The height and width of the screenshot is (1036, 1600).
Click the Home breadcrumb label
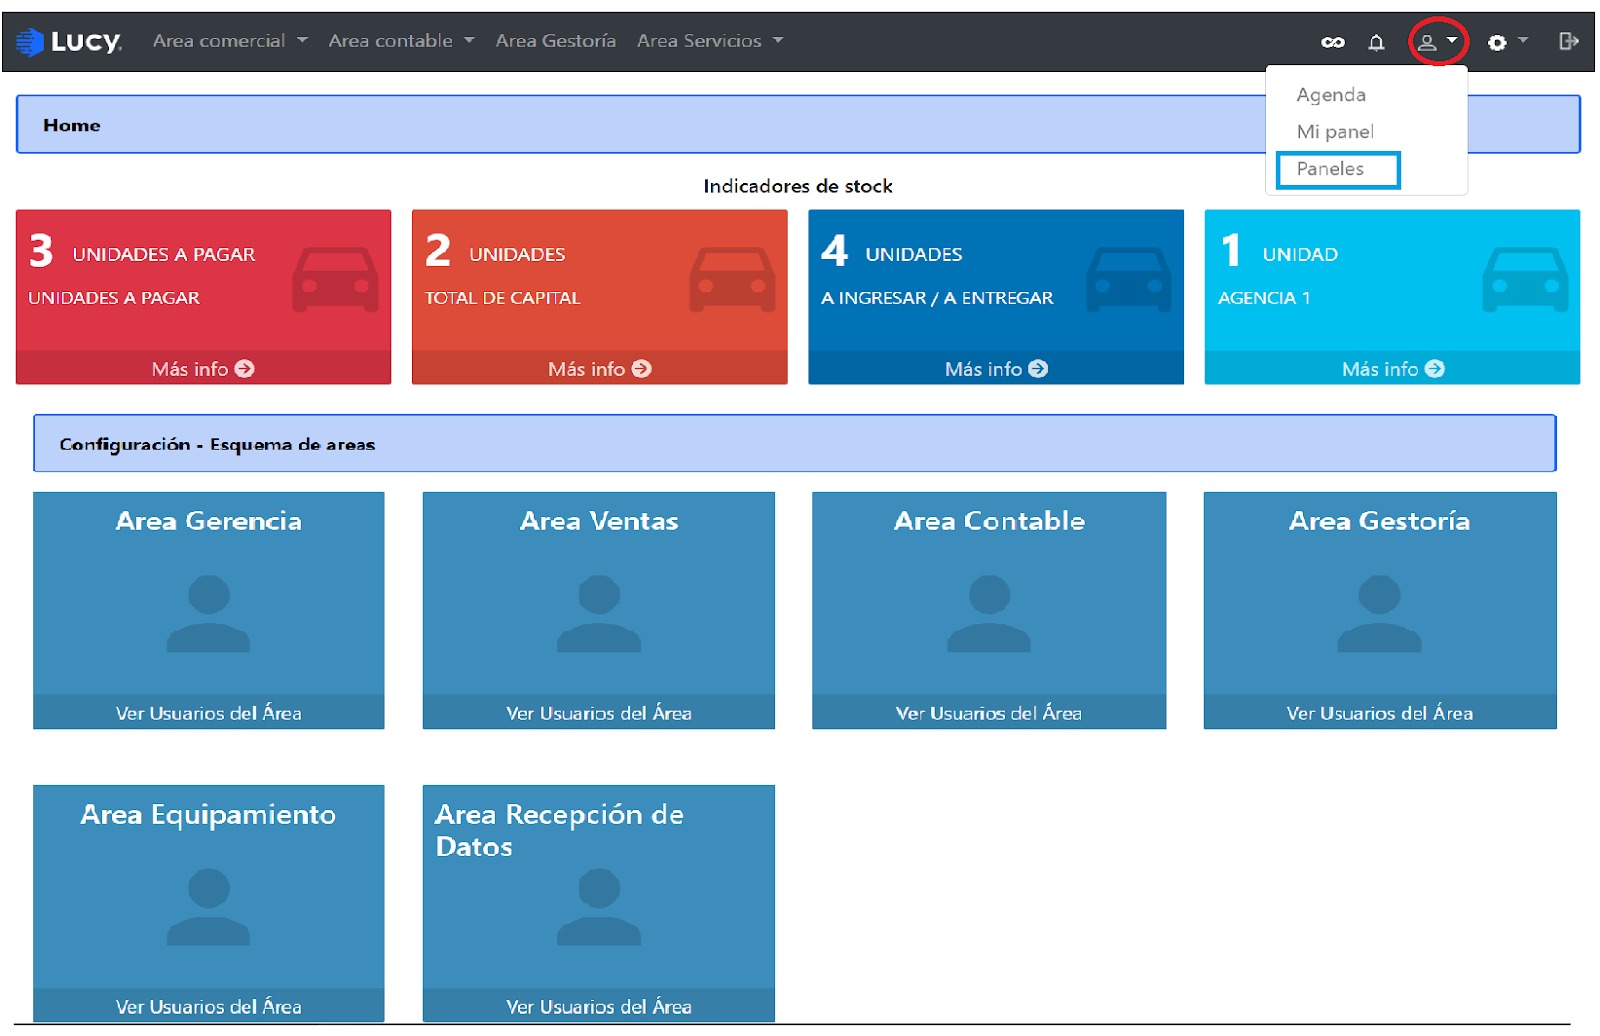click(x=72, y=125)
